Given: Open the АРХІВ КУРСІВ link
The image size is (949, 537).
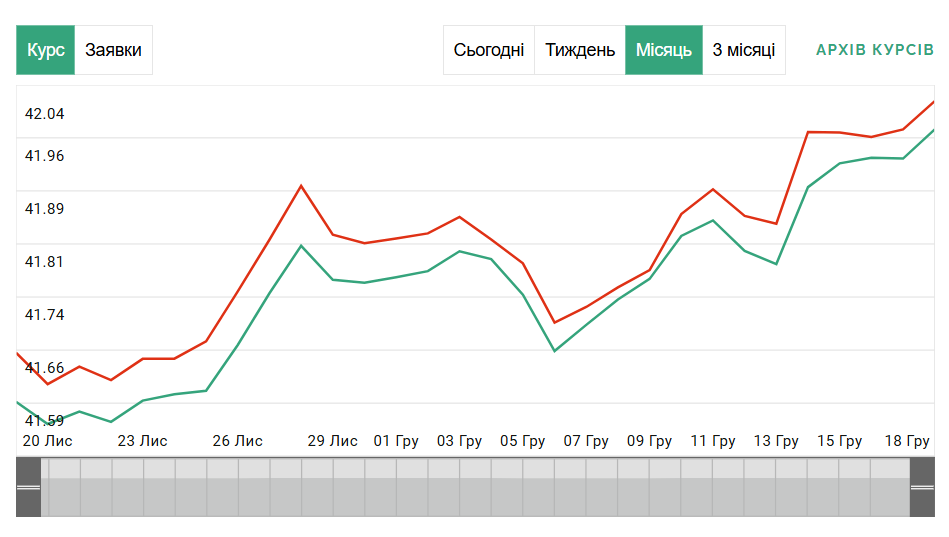Looking at the screenshot, I should (x=875, y=50).
